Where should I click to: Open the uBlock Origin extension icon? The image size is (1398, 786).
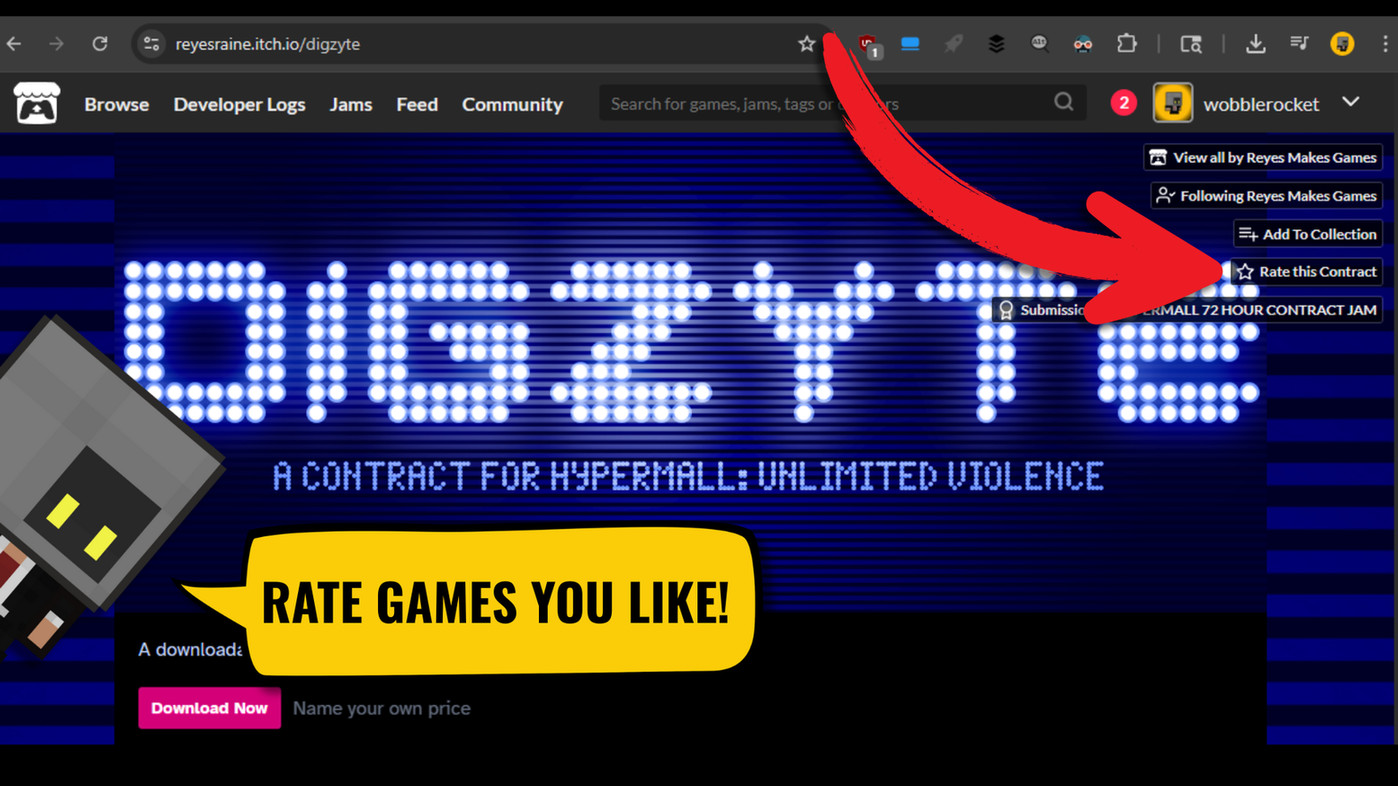click(x=868, y=45)
